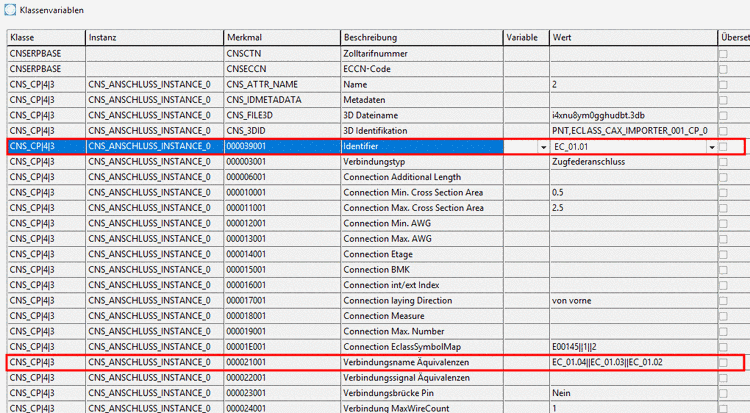Open the Variable dropdown in Identifier row

[543, 147]
